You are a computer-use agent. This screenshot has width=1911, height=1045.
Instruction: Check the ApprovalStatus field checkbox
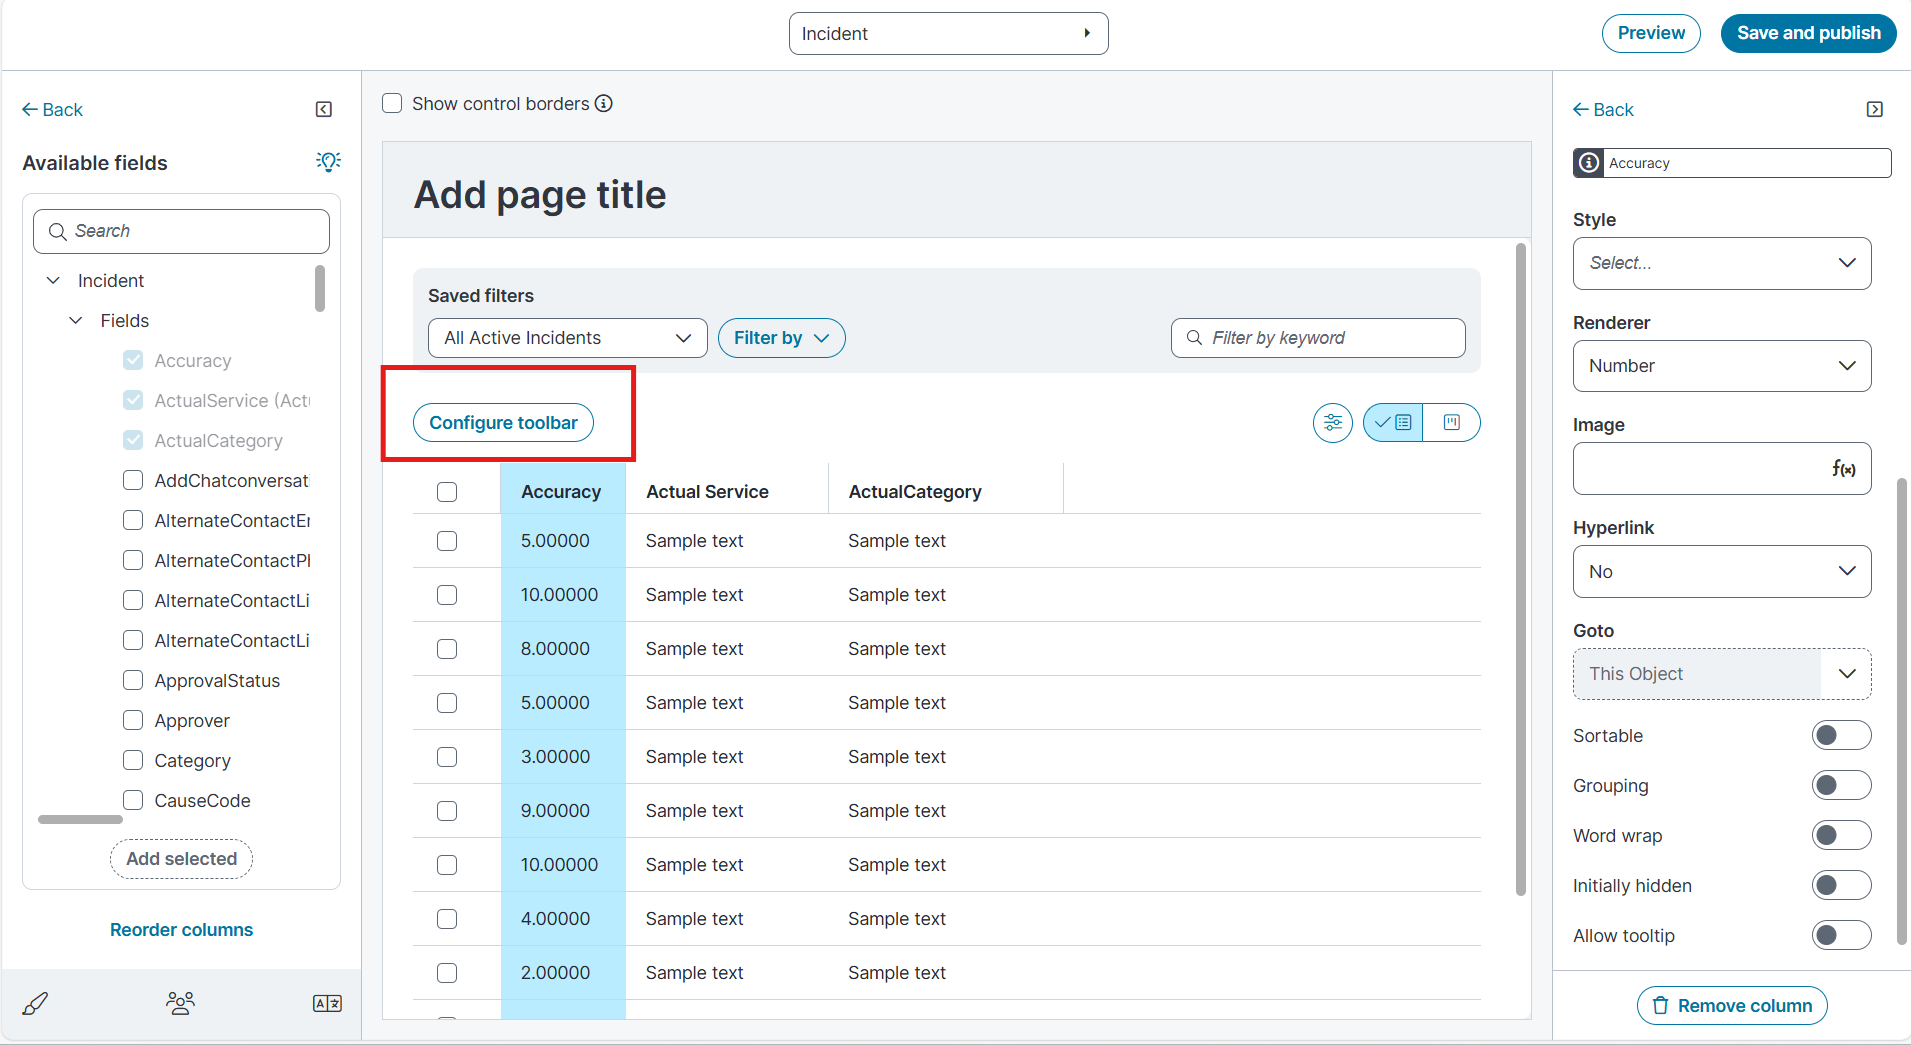pyautogui.click(x=133, y=680)
